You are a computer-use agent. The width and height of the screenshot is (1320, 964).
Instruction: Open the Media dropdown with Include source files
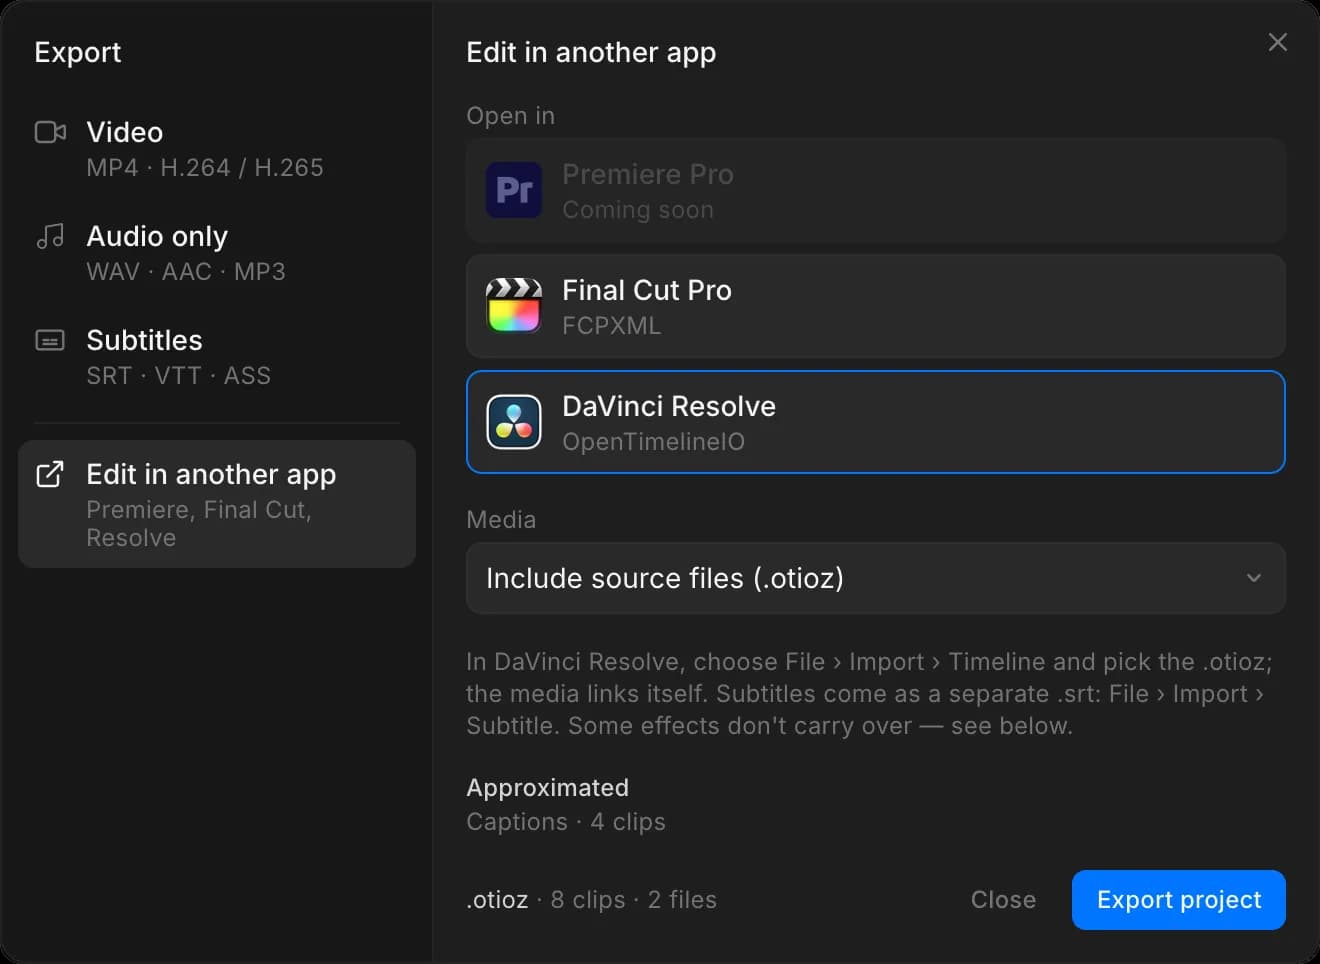pyautogui.click(x=876, y=578)
